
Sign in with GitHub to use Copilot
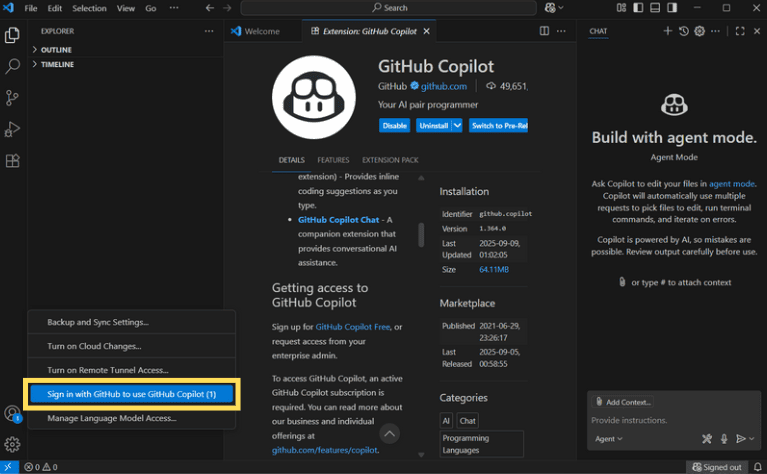click(x=132, y=394)
